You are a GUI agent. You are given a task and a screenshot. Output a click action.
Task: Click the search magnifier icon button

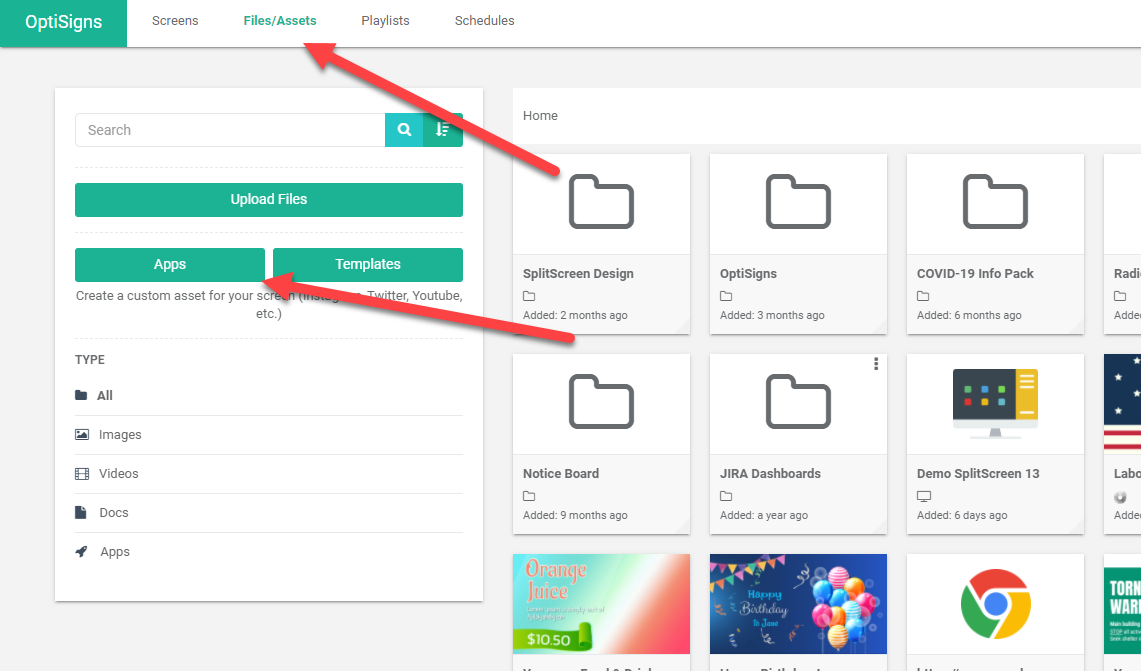pyautogui.click(x=404, y=130)
